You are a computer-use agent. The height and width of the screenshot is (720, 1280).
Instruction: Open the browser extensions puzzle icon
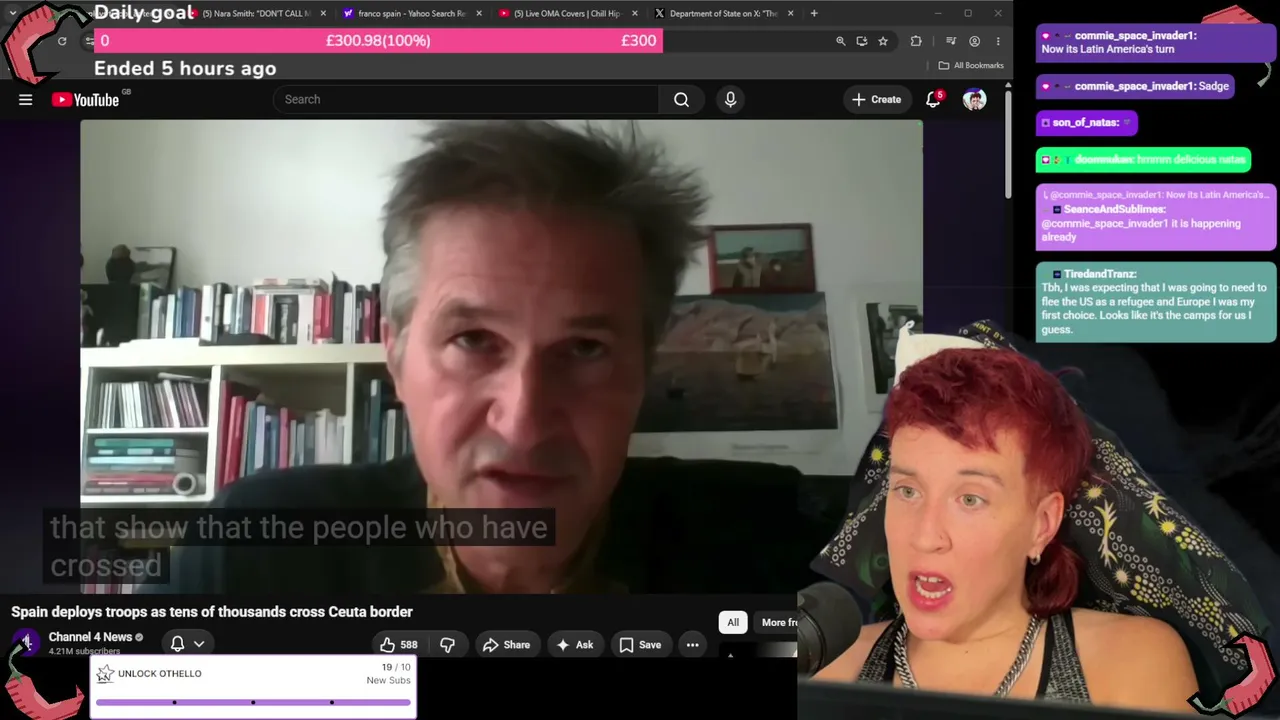pos(916,41)
